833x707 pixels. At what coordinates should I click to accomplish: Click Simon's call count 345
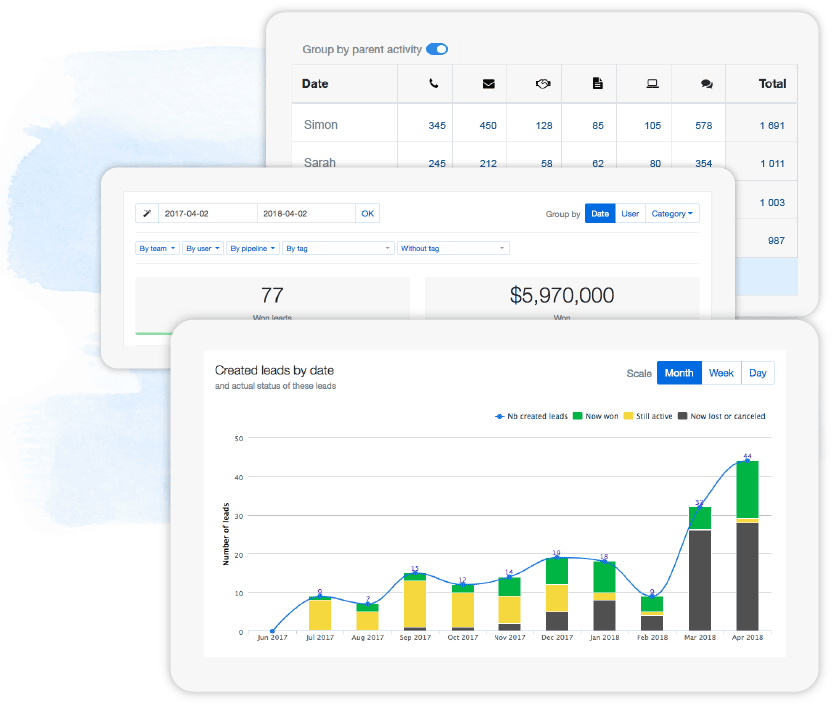click(437, 125)
